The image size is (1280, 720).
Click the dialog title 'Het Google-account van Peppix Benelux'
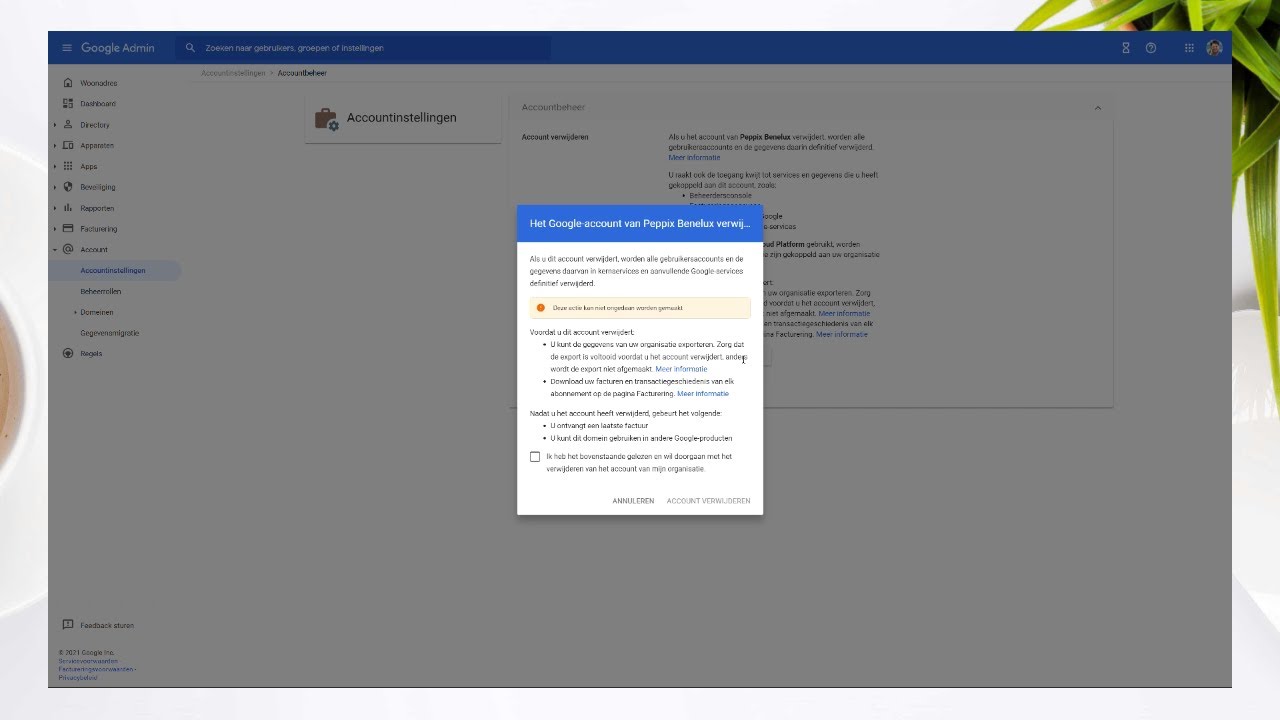(640, 224)
